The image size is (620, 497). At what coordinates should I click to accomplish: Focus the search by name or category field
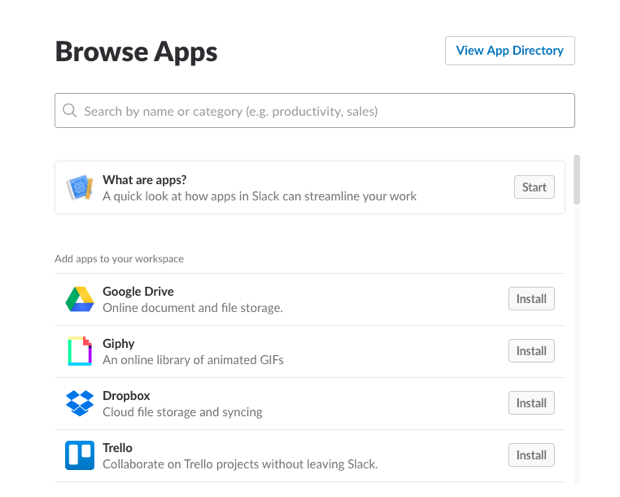(315, 110)
